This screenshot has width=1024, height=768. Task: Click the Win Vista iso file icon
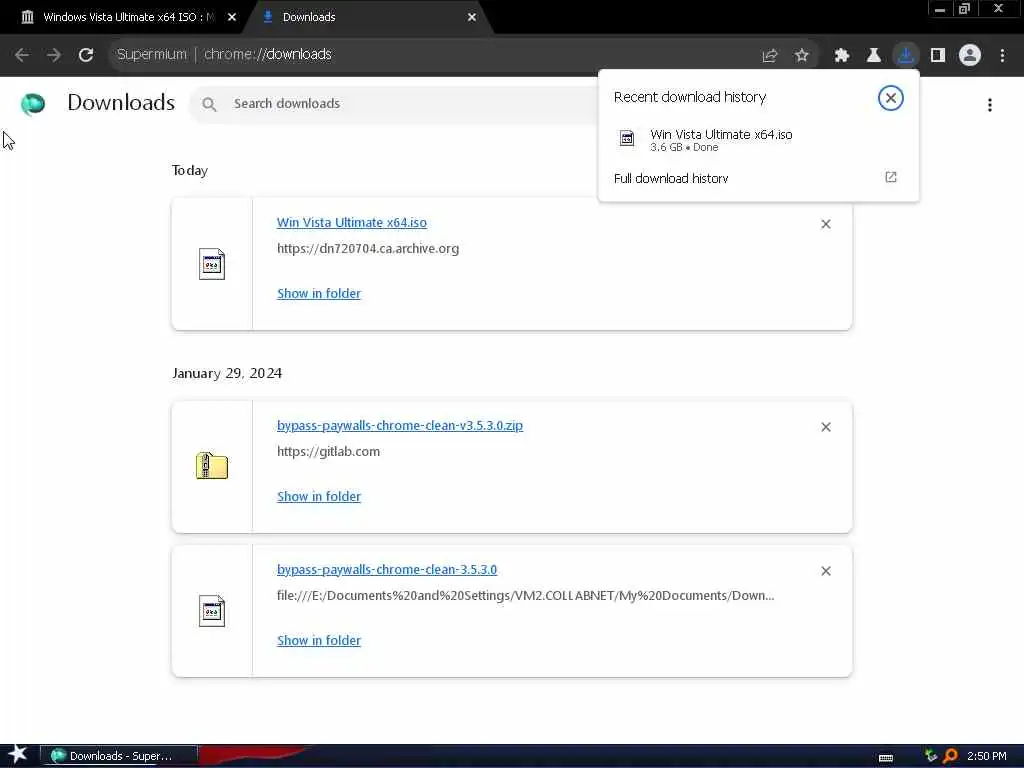click(x=212, y=264)
